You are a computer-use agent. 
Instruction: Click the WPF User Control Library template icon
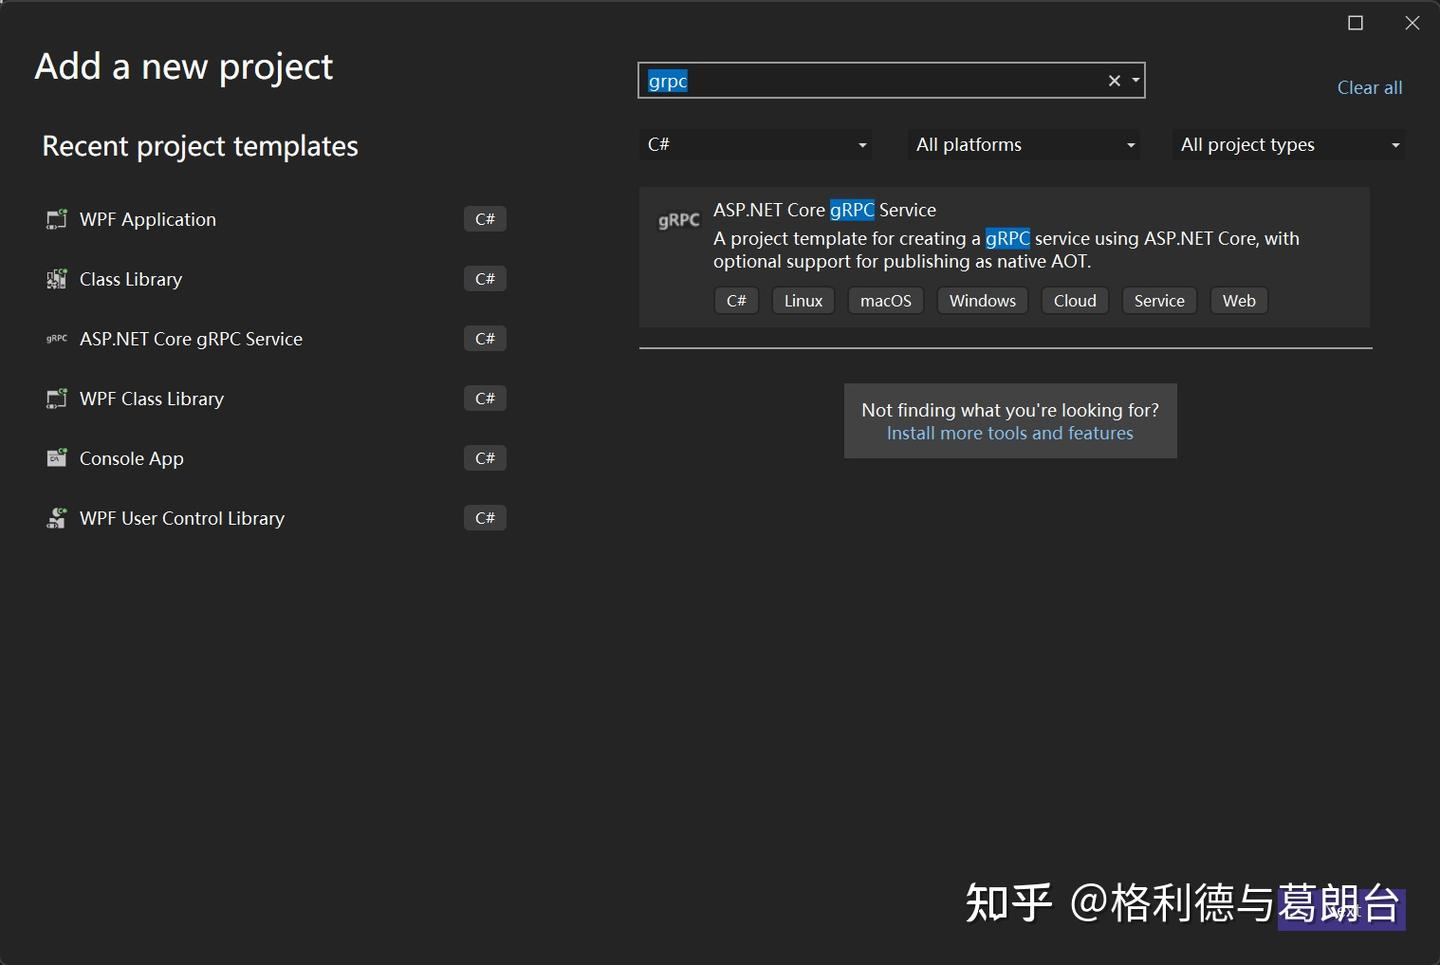(57, 518)
